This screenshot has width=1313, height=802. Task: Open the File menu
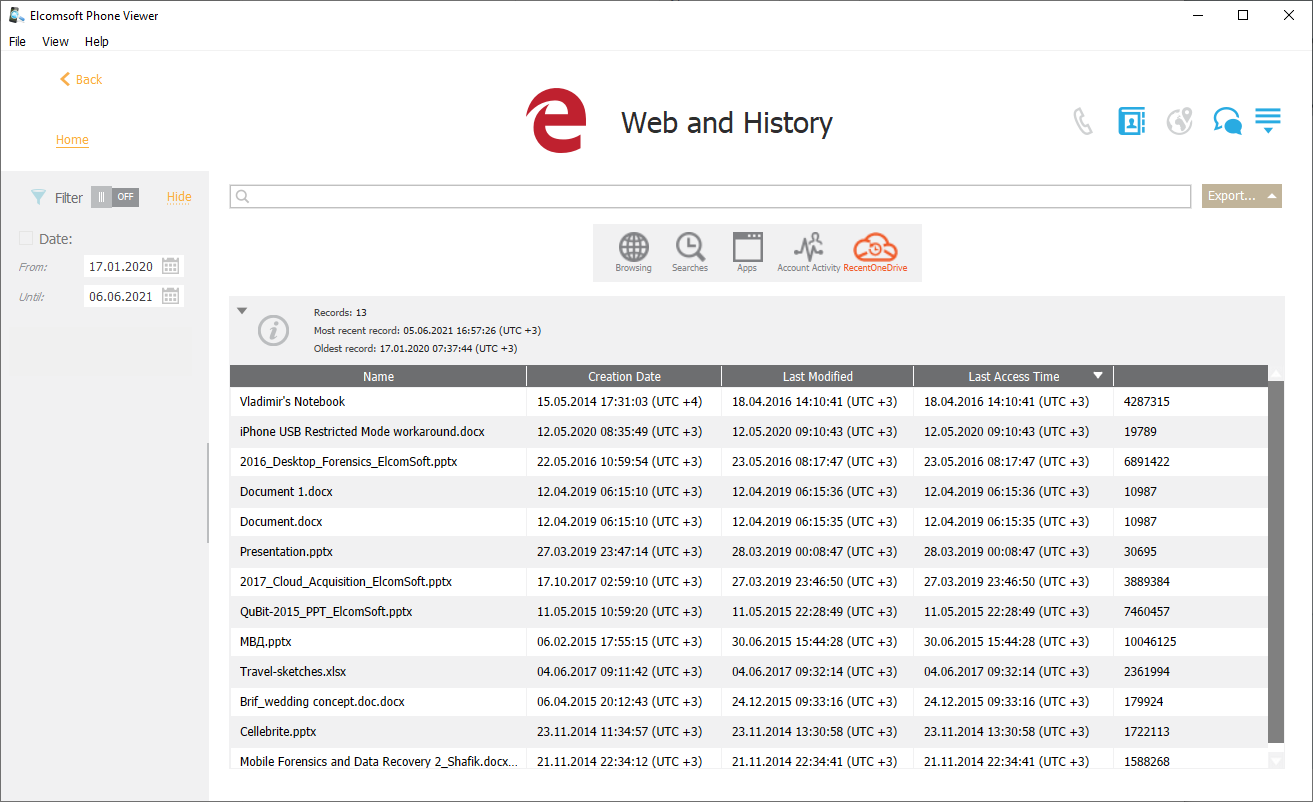(x=17, y=42)
